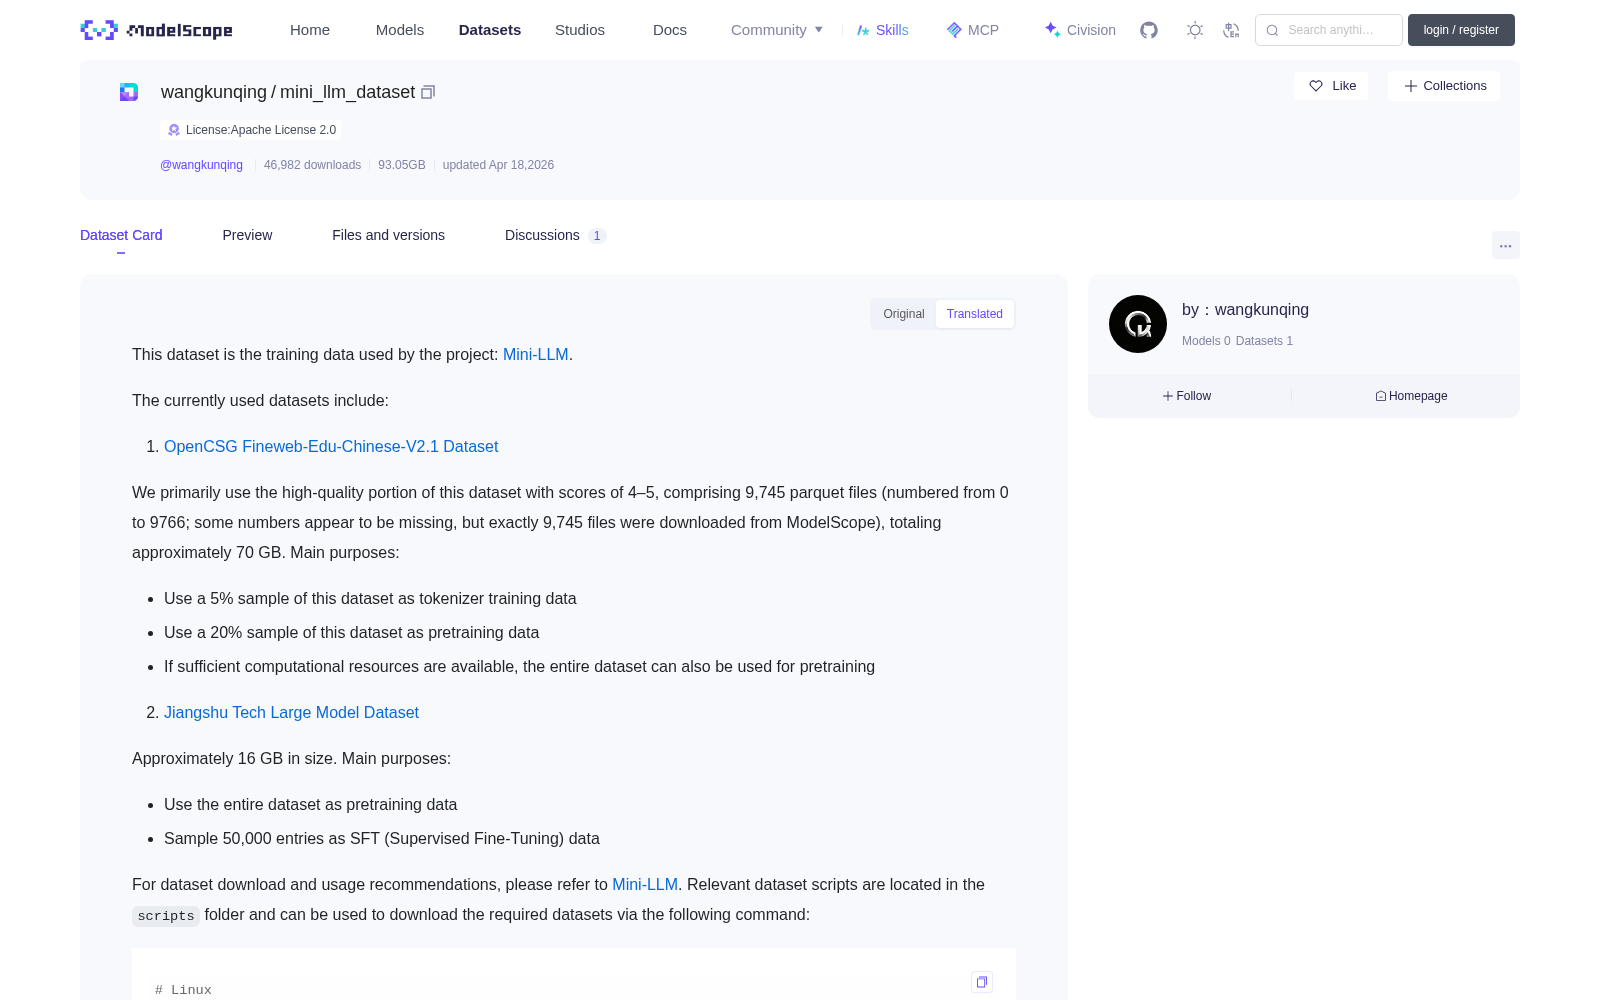Image resolution: width=1600 pixels, height=1000 pixels.
Task: Focus the search input field
Action: click(x=1329, y=30)
